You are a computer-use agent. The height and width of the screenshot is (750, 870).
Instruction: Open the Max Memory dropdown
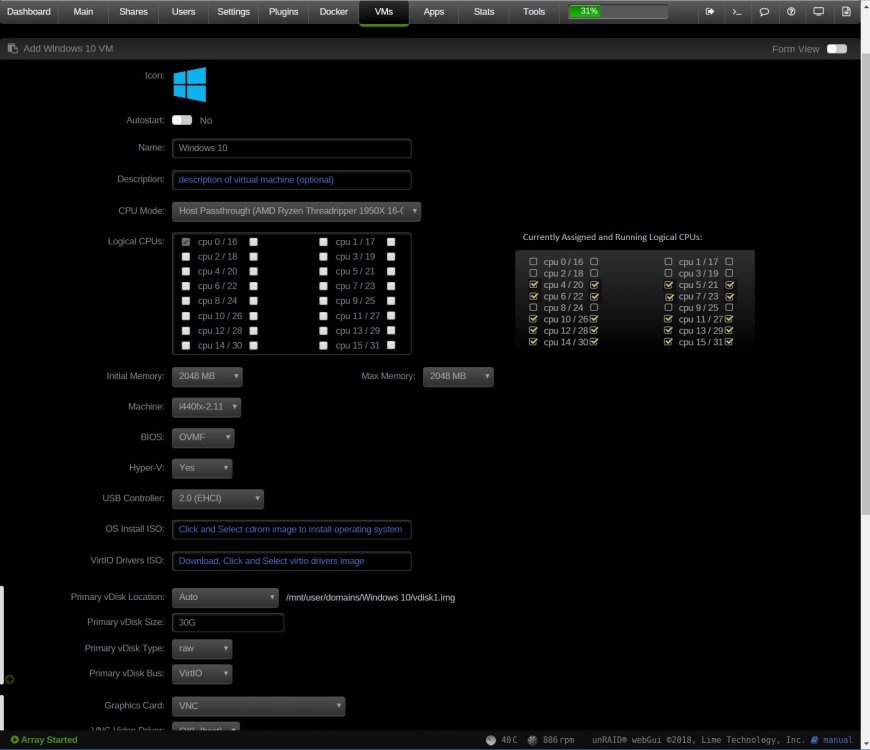click(458, 377)
